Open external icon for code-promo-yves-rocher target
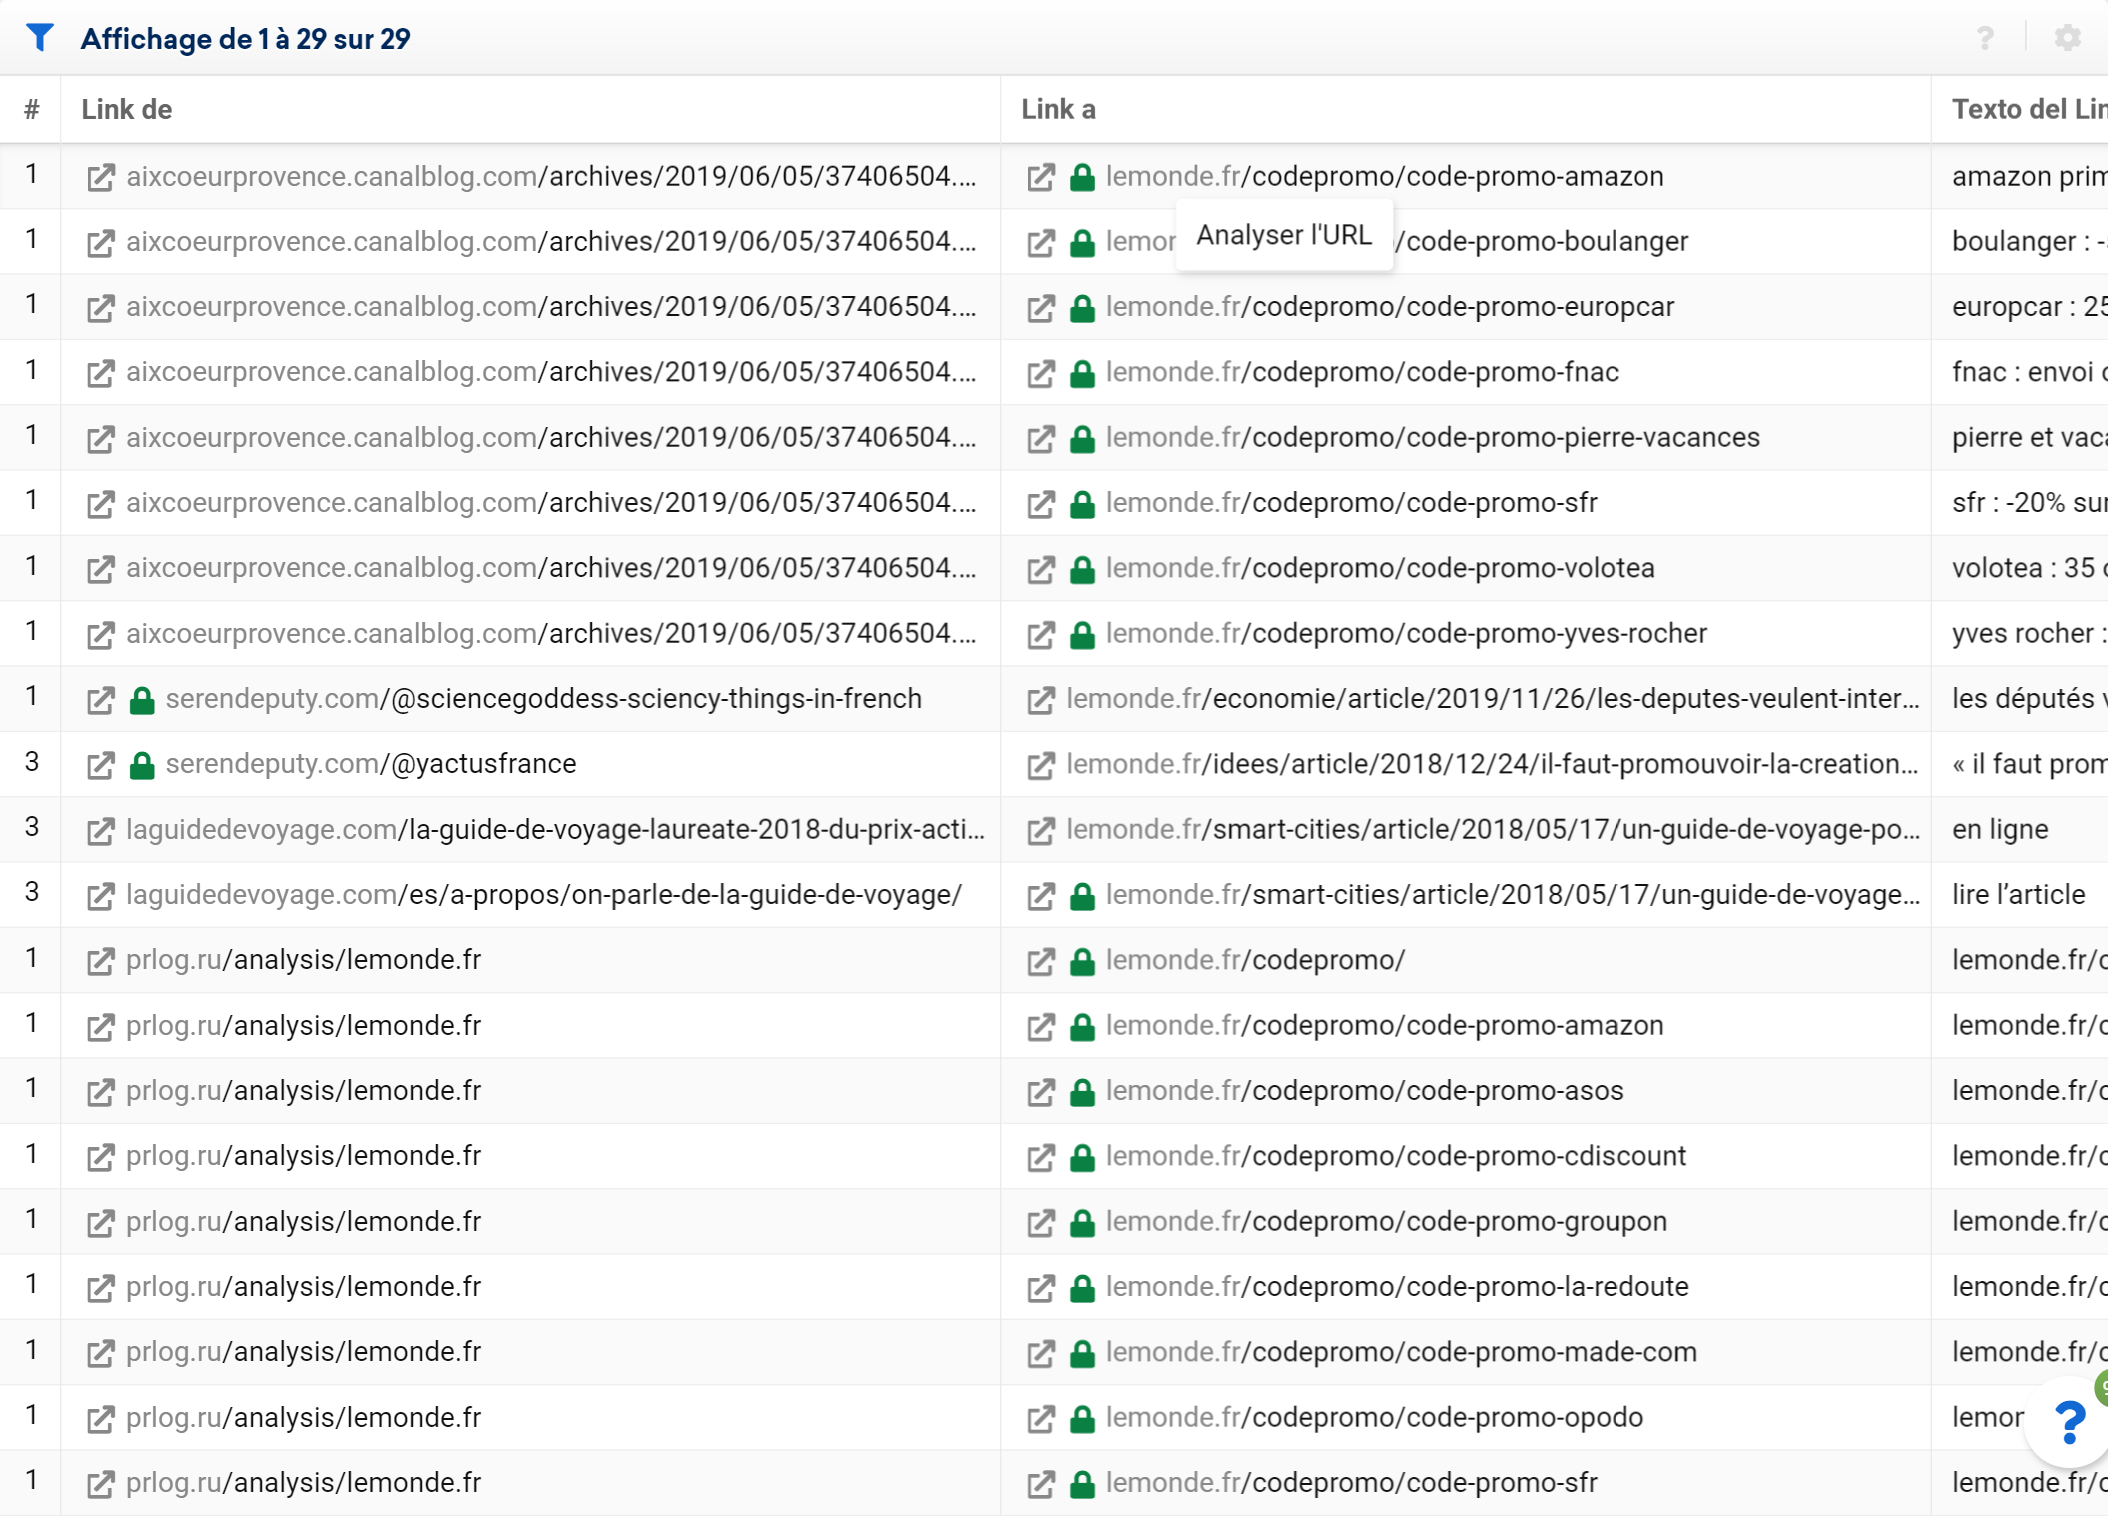2108x1516 pixels. point(1040,635)
